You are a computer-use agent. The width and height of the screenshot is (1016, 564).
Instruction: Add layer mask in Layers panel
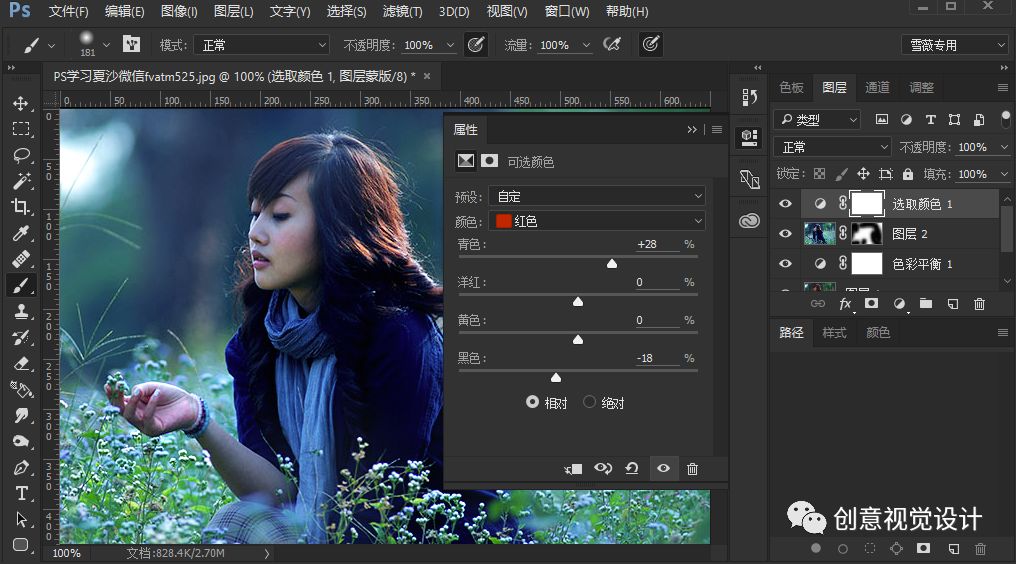872,303
